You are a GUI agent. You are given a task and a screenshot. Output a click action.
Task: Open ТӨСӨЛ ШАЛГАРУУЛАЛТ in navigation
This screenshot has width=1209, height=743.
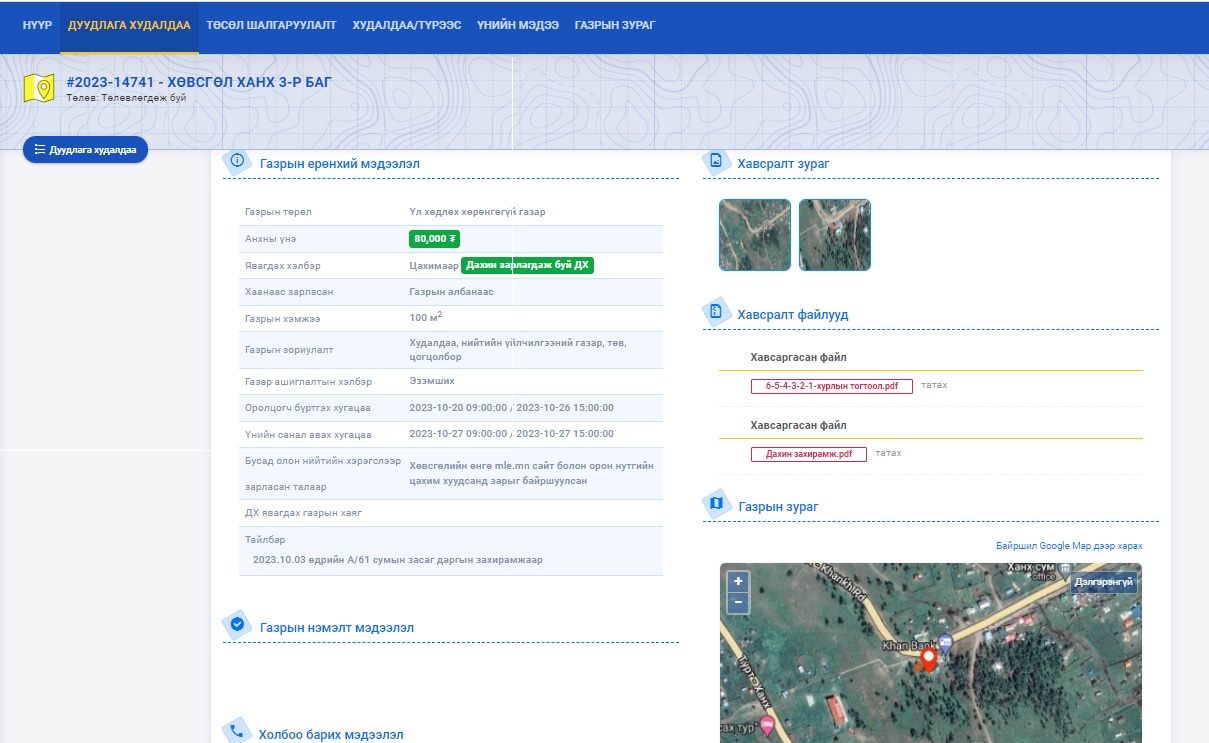point(271,24)
